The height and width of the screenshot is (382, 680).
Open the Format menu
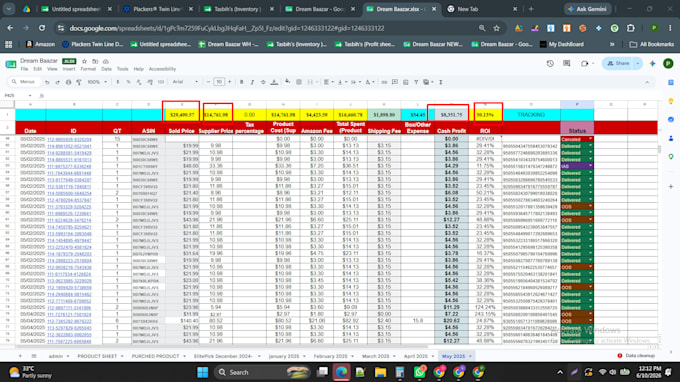point(88,69)
